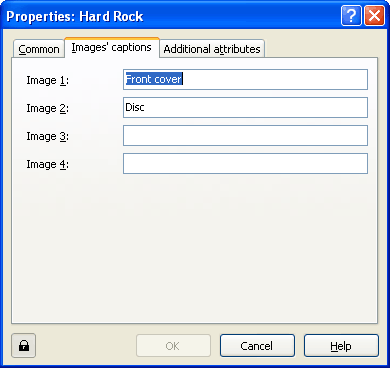Place cursor in the Image 4 caption field
The width and height of the screenshot is (390, 368).
[245, 163]
